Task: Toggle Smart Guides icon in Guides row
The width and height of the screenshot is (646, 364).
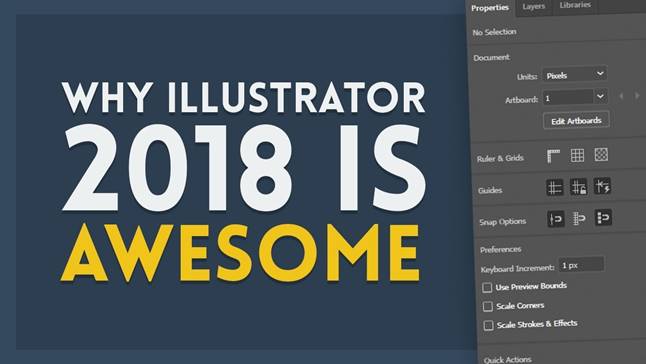Action: point(602,186)
